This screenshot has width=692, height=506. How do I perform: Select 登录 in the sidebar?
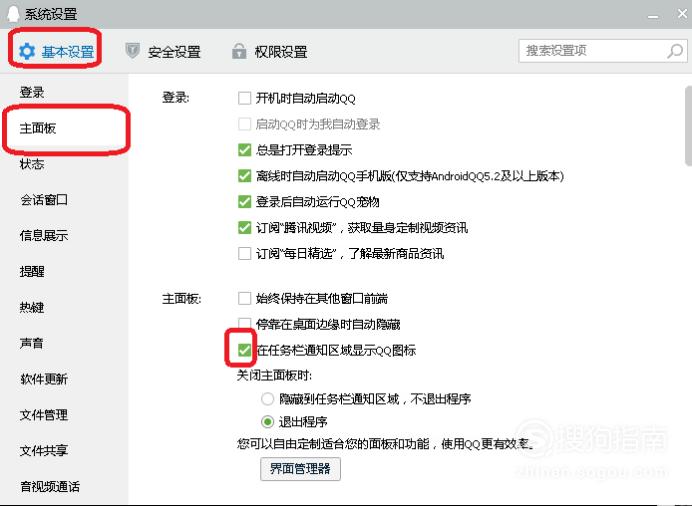[32, 93]
